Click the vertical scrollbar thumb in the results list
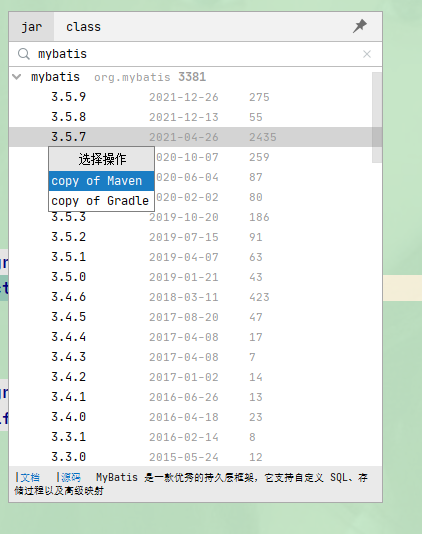Image resolution: width=422 pixels, height=534 pixels. click(x=377, y=117)
